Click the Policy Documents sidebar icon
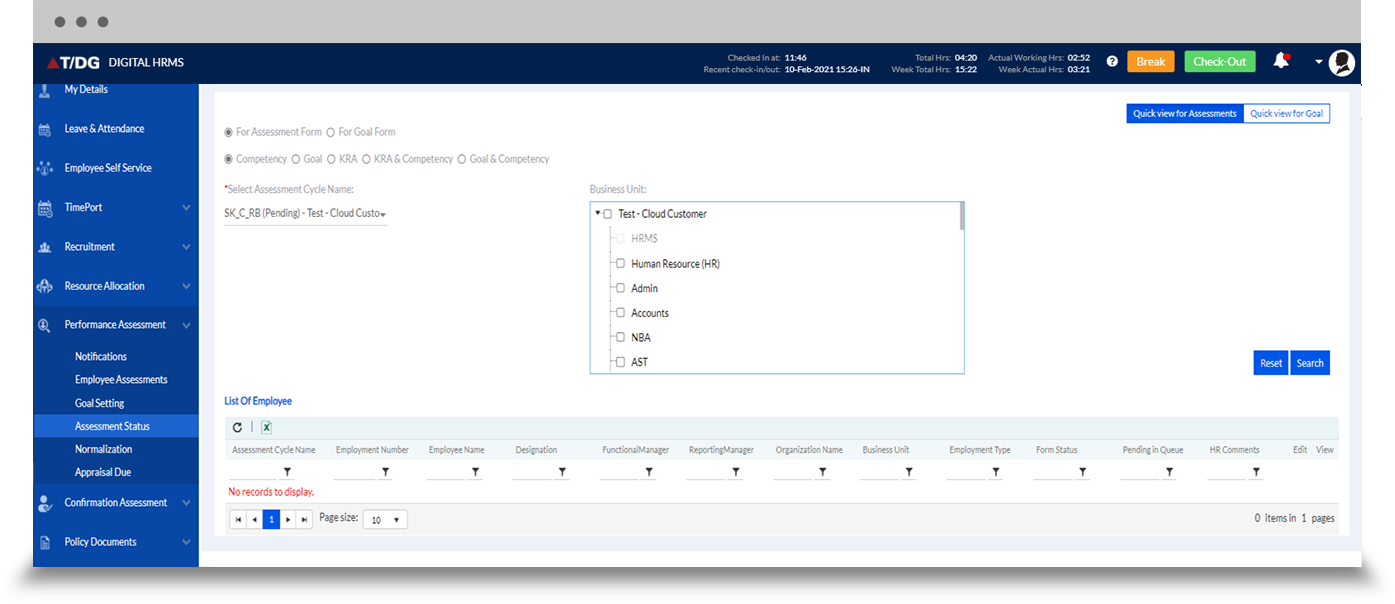This screenshot has height=604, width=1395. click(44, 542)
